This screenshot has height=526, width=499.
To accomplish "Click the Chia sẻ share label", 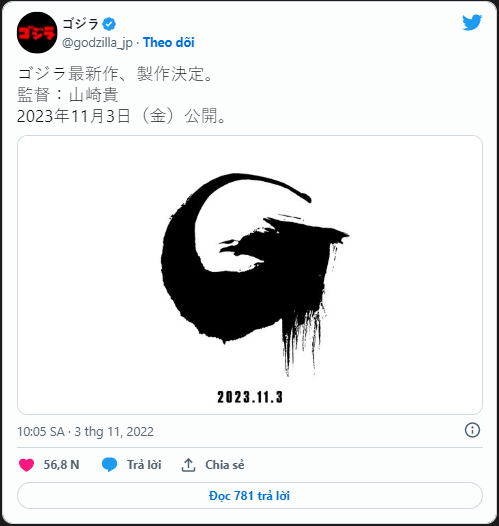I will tap(225, 465).
